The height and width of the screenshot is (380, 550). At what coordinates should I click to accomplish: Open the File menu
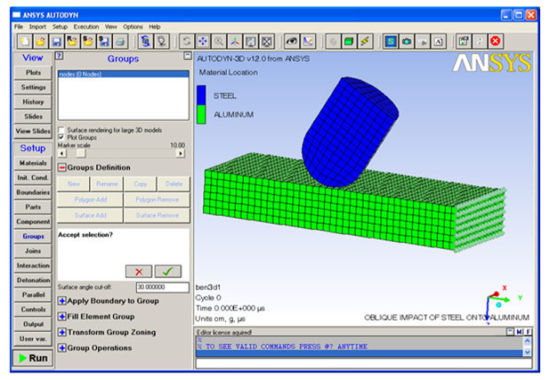point(19,27)
